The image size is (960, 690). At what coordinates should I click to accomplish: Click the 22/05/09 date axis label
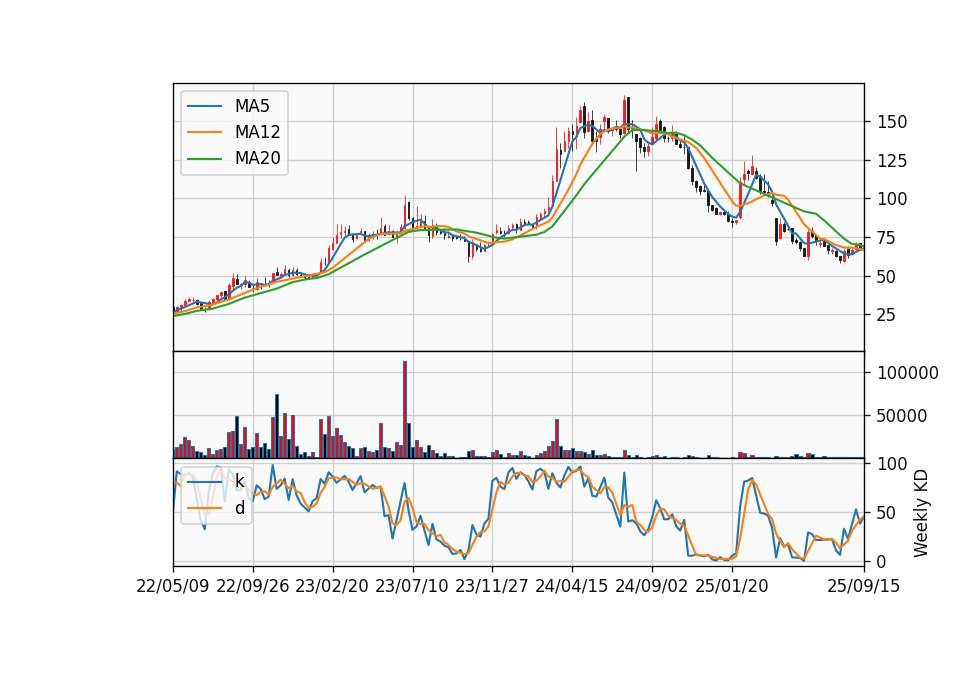coord(173,586)
